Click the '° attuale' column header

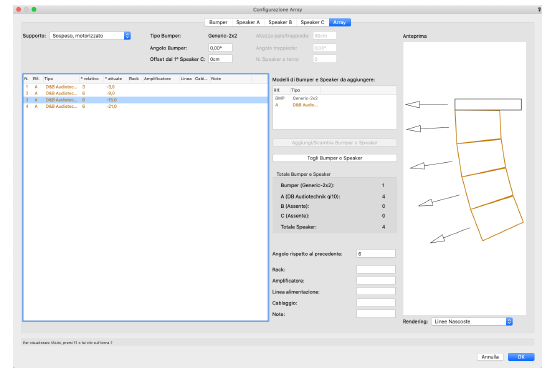[115, 78]
